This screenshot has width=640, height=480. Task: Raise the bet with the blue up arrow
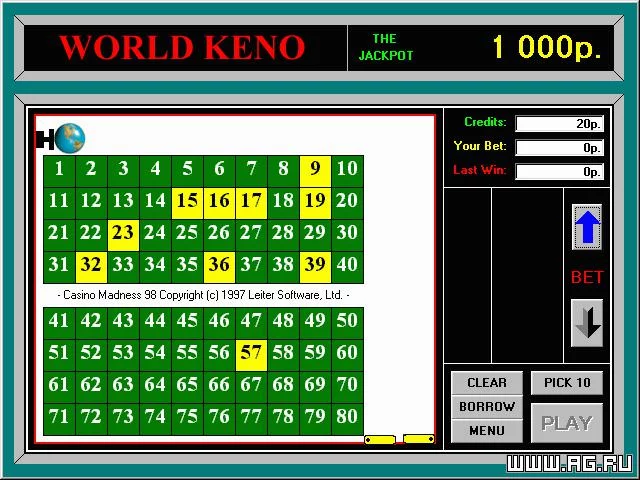[x=587, y=227]
